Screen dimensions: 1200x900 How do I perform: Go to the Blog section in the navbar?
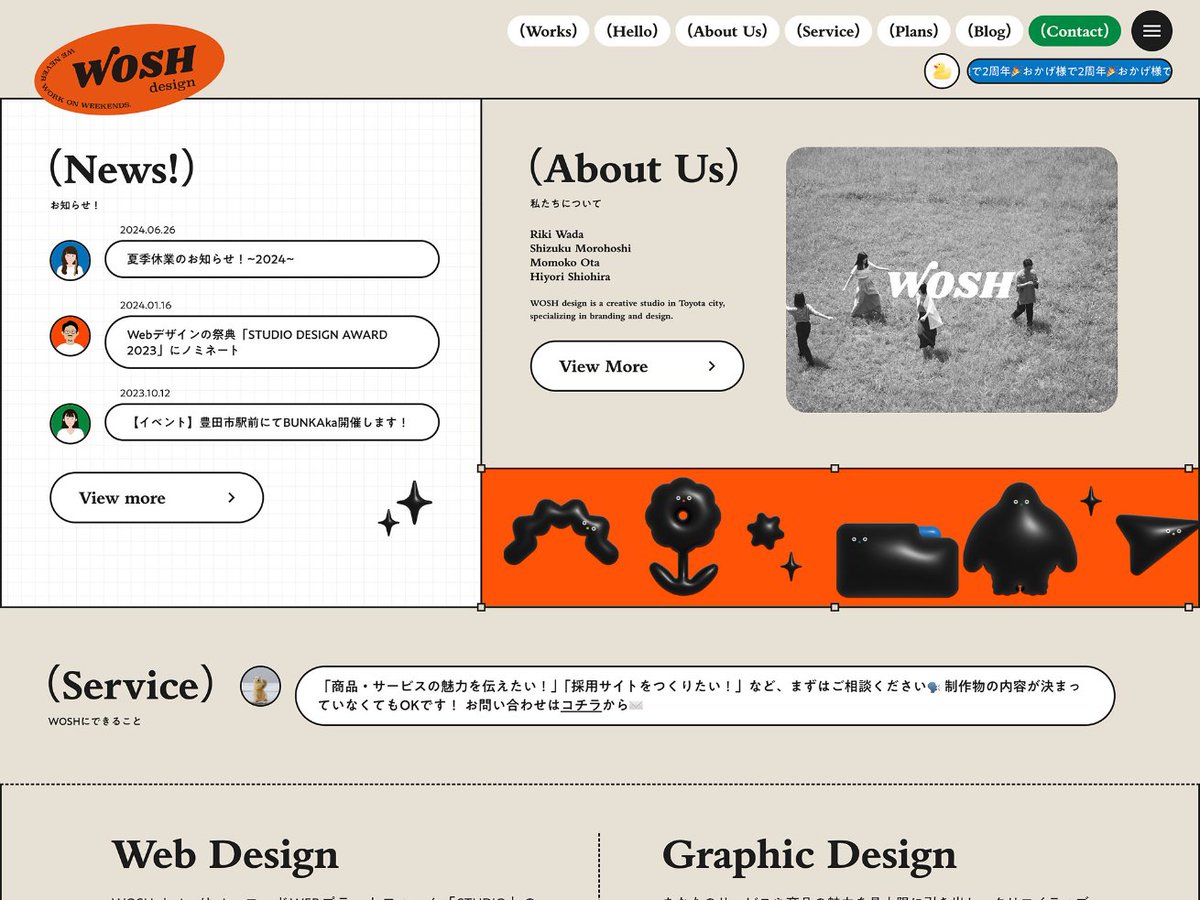[988, 31]
